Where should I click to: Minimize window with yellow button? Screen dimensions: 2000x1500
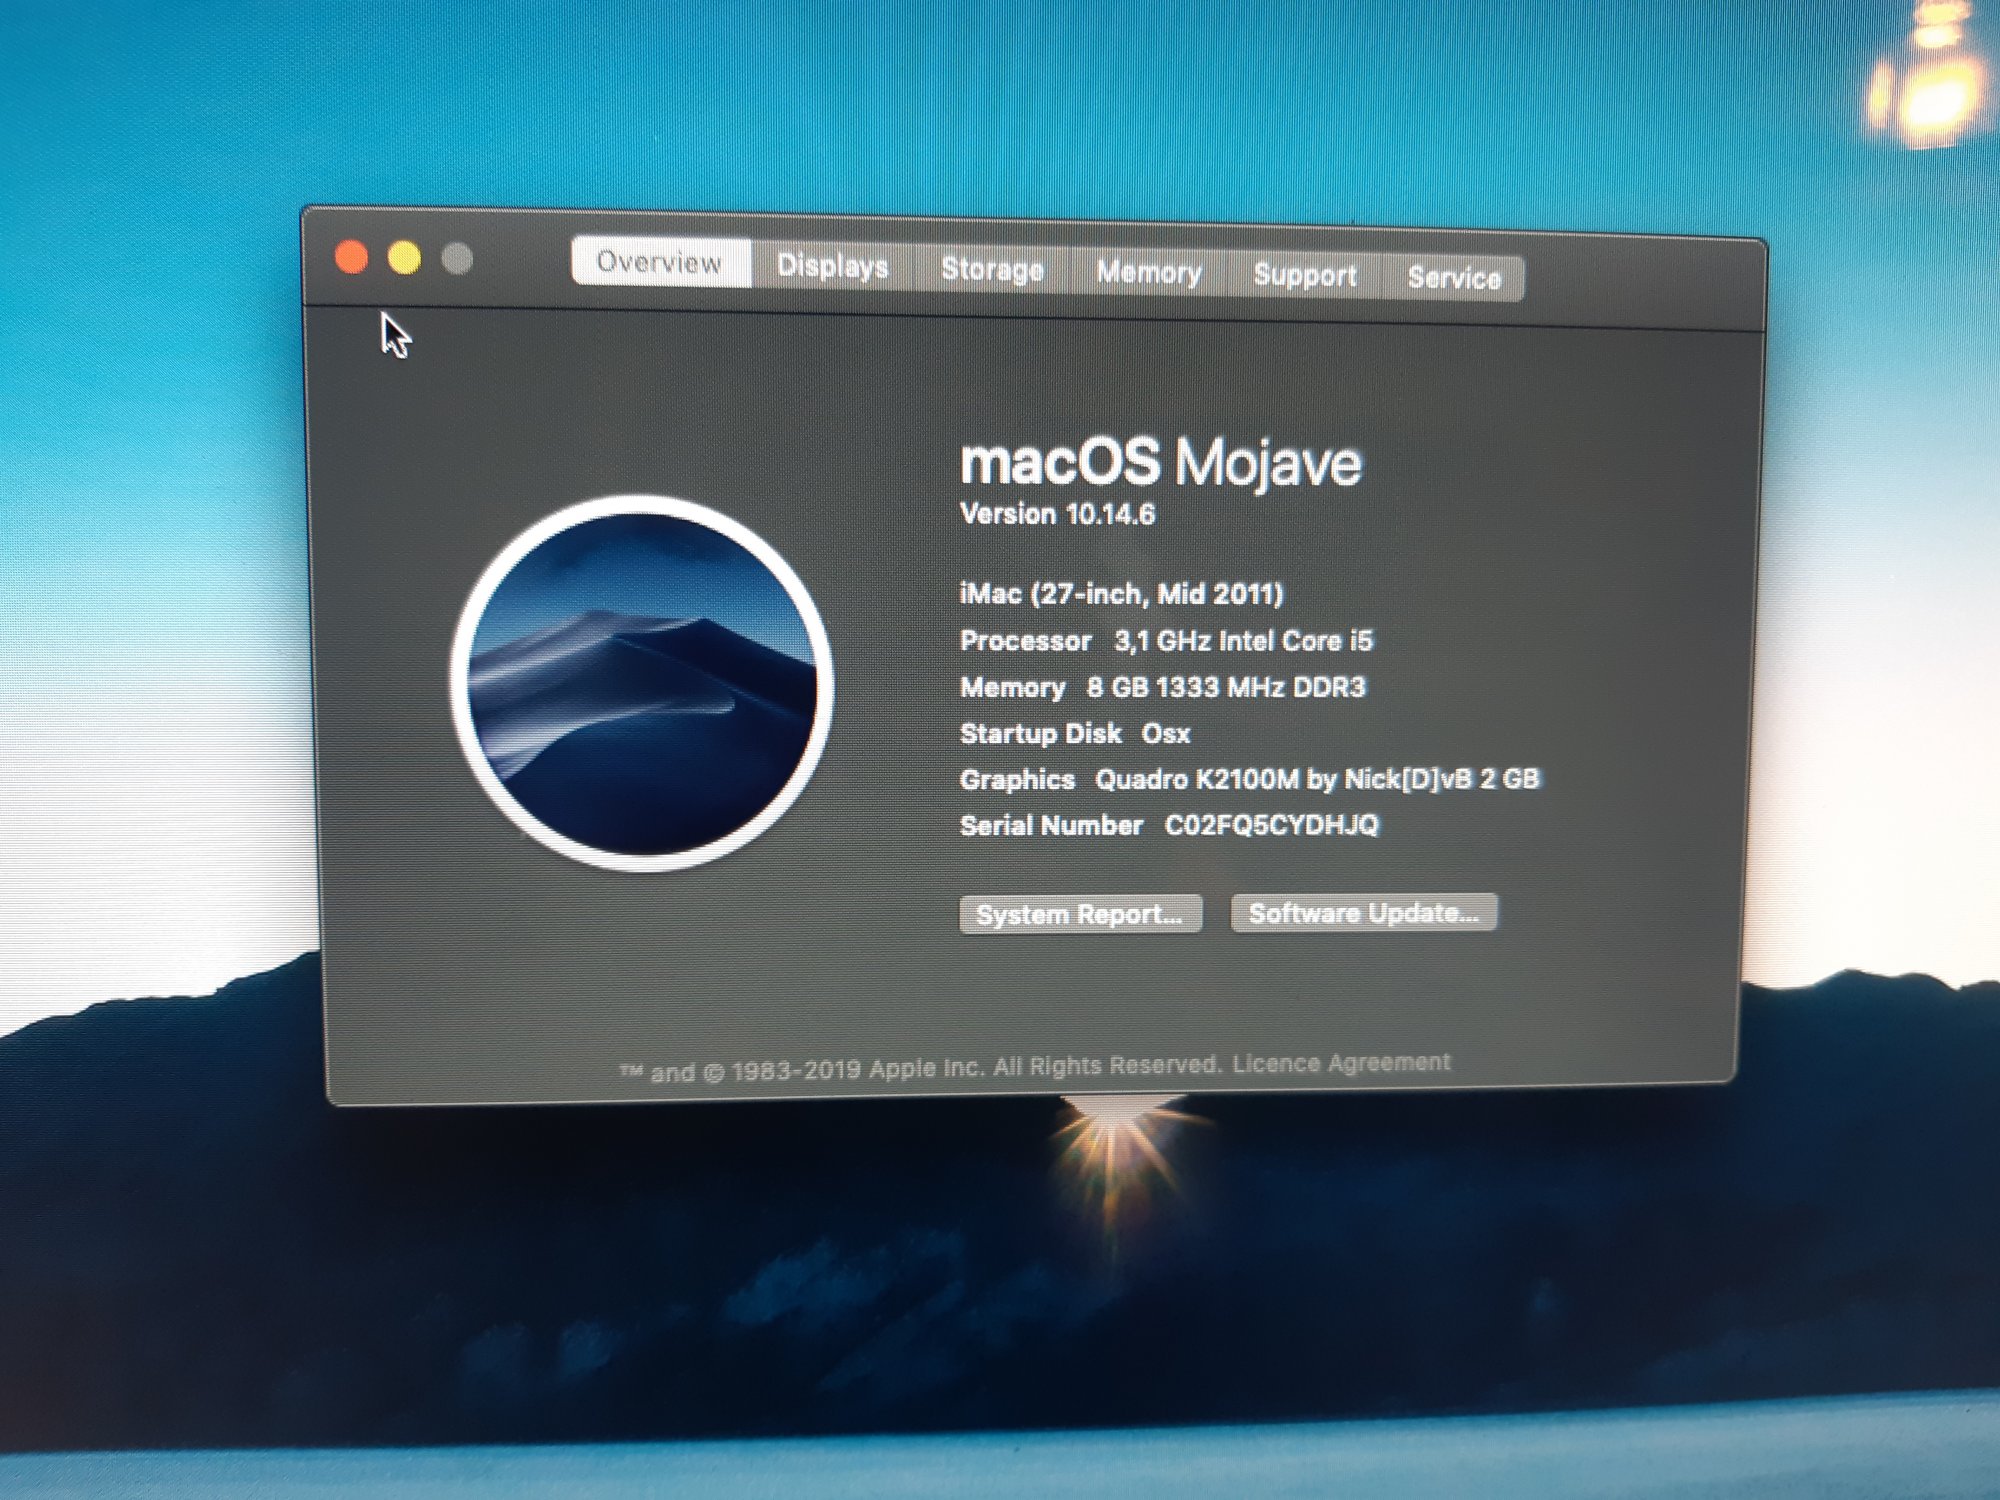(404, 258)
